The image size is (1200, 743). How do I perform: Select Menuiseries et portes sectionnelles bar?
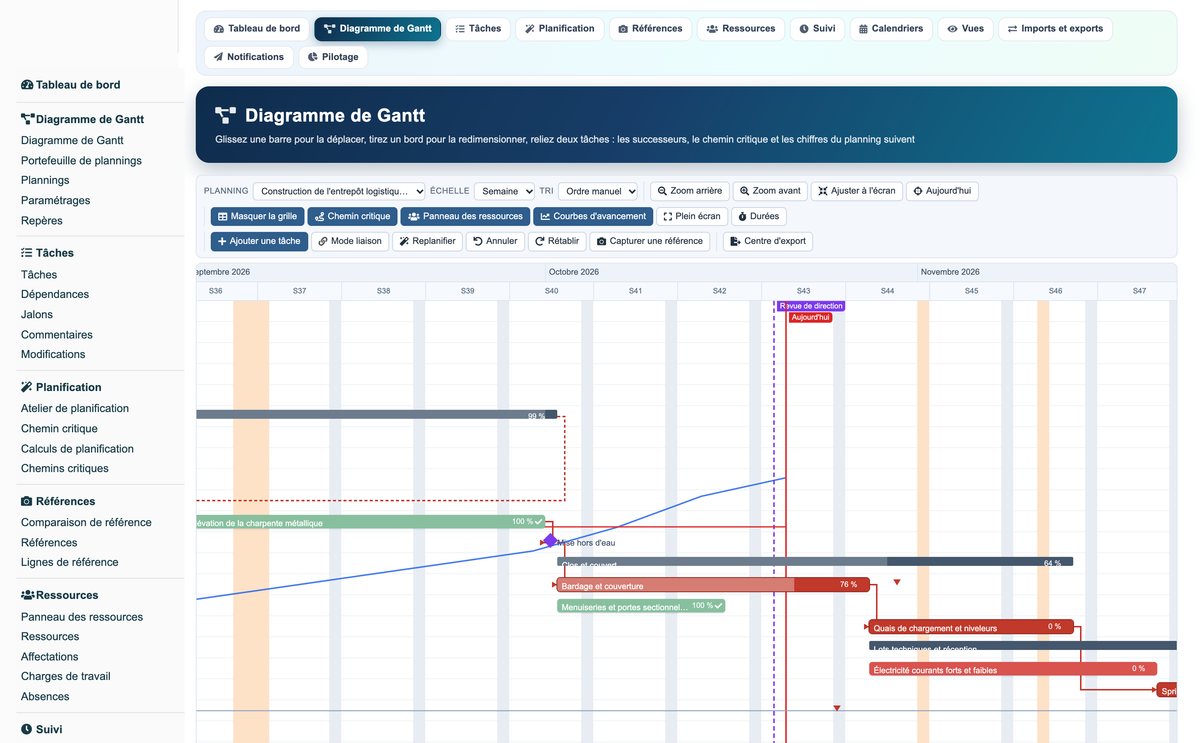coord(641,606)
